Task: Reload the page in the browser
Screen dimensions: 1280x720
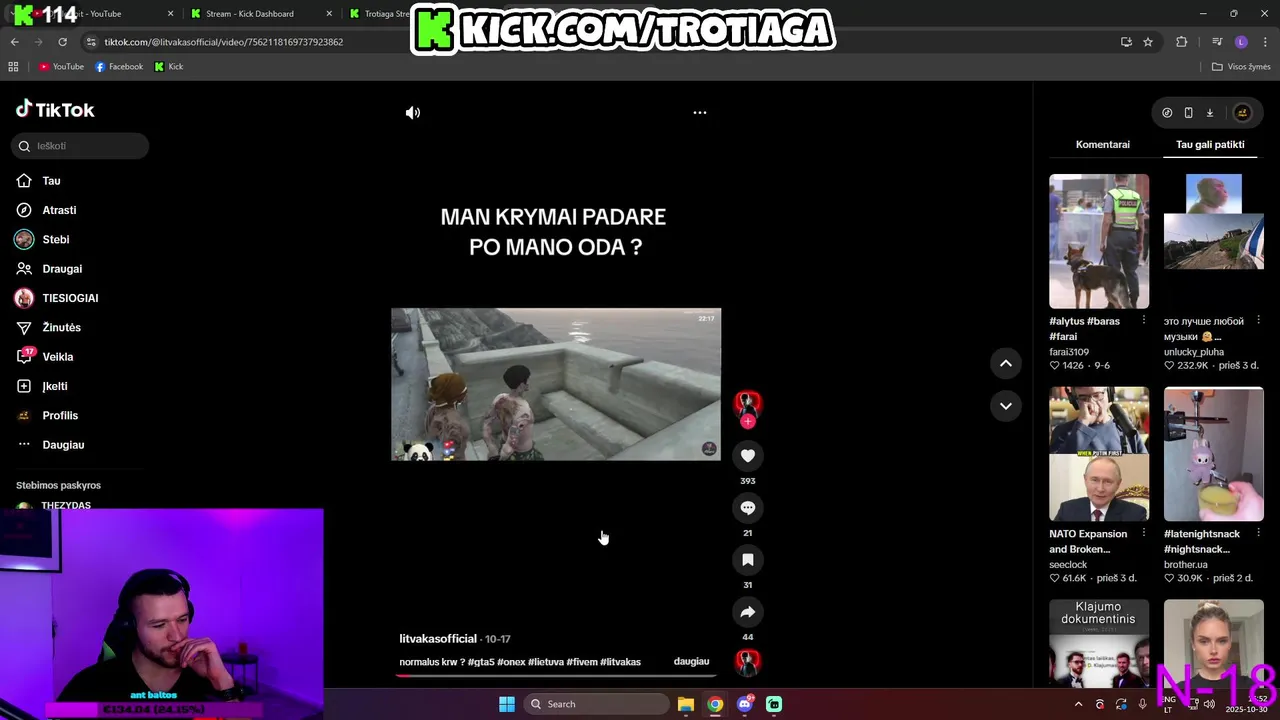Action: click(x=62, y=42)
